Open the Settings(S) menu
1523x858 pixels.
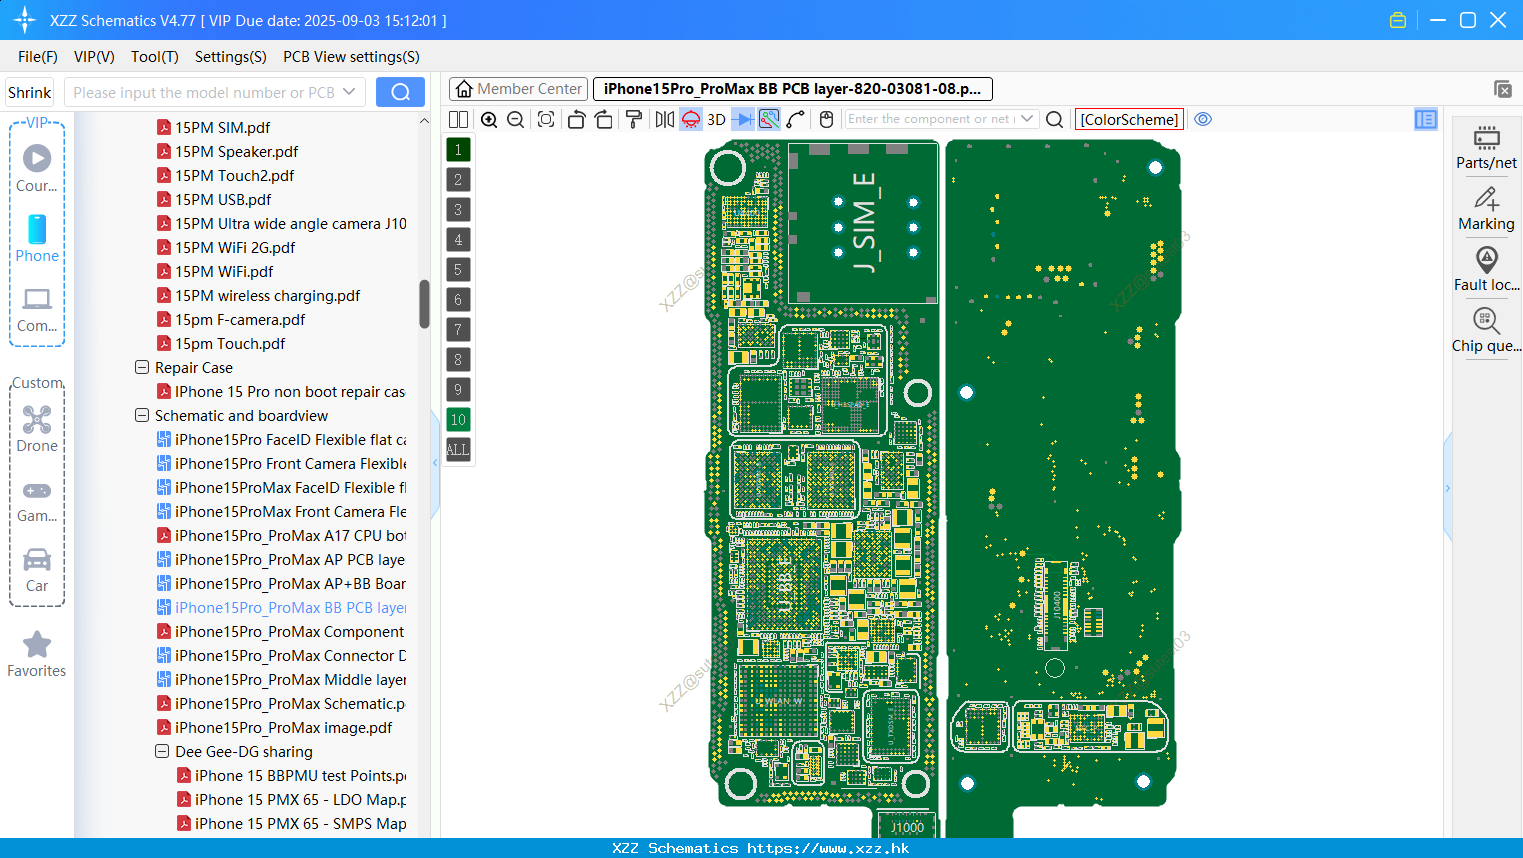pyautogui.click(x=231, y=57)
